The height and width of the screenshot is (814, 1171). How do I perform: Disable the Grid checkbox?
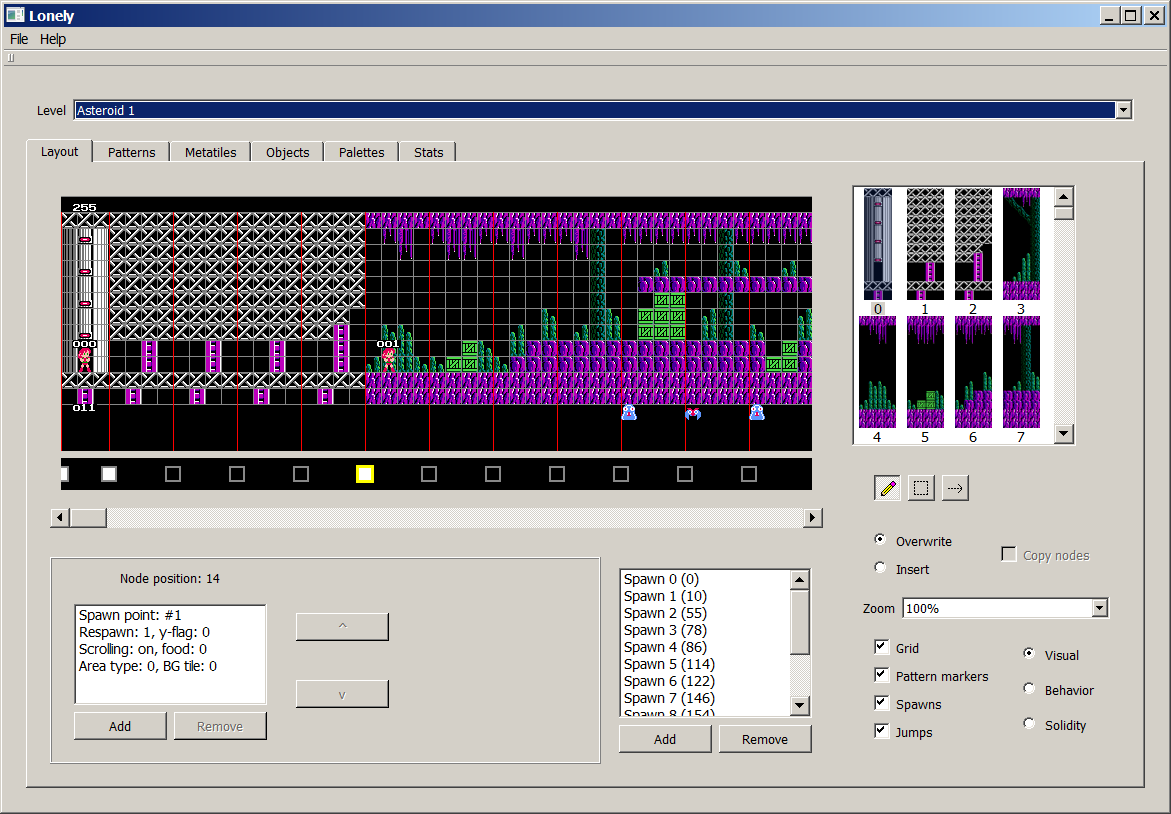pyautogui.click(x=881, y=648)
